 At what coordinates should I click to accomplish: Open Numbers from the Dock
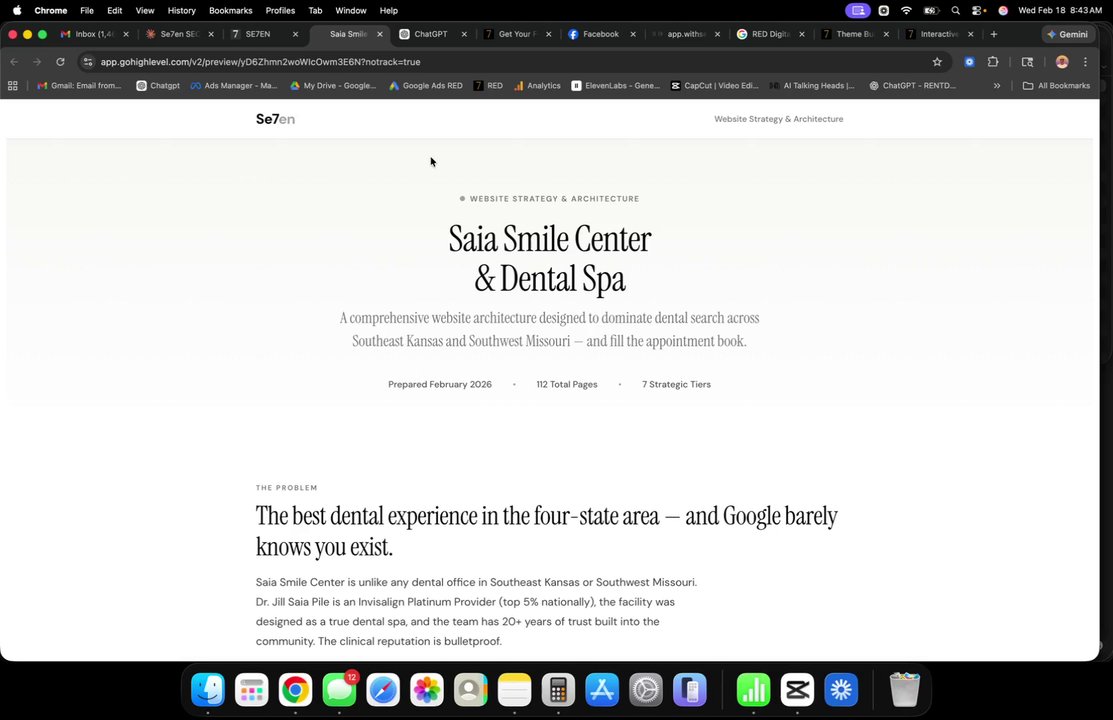754,689
